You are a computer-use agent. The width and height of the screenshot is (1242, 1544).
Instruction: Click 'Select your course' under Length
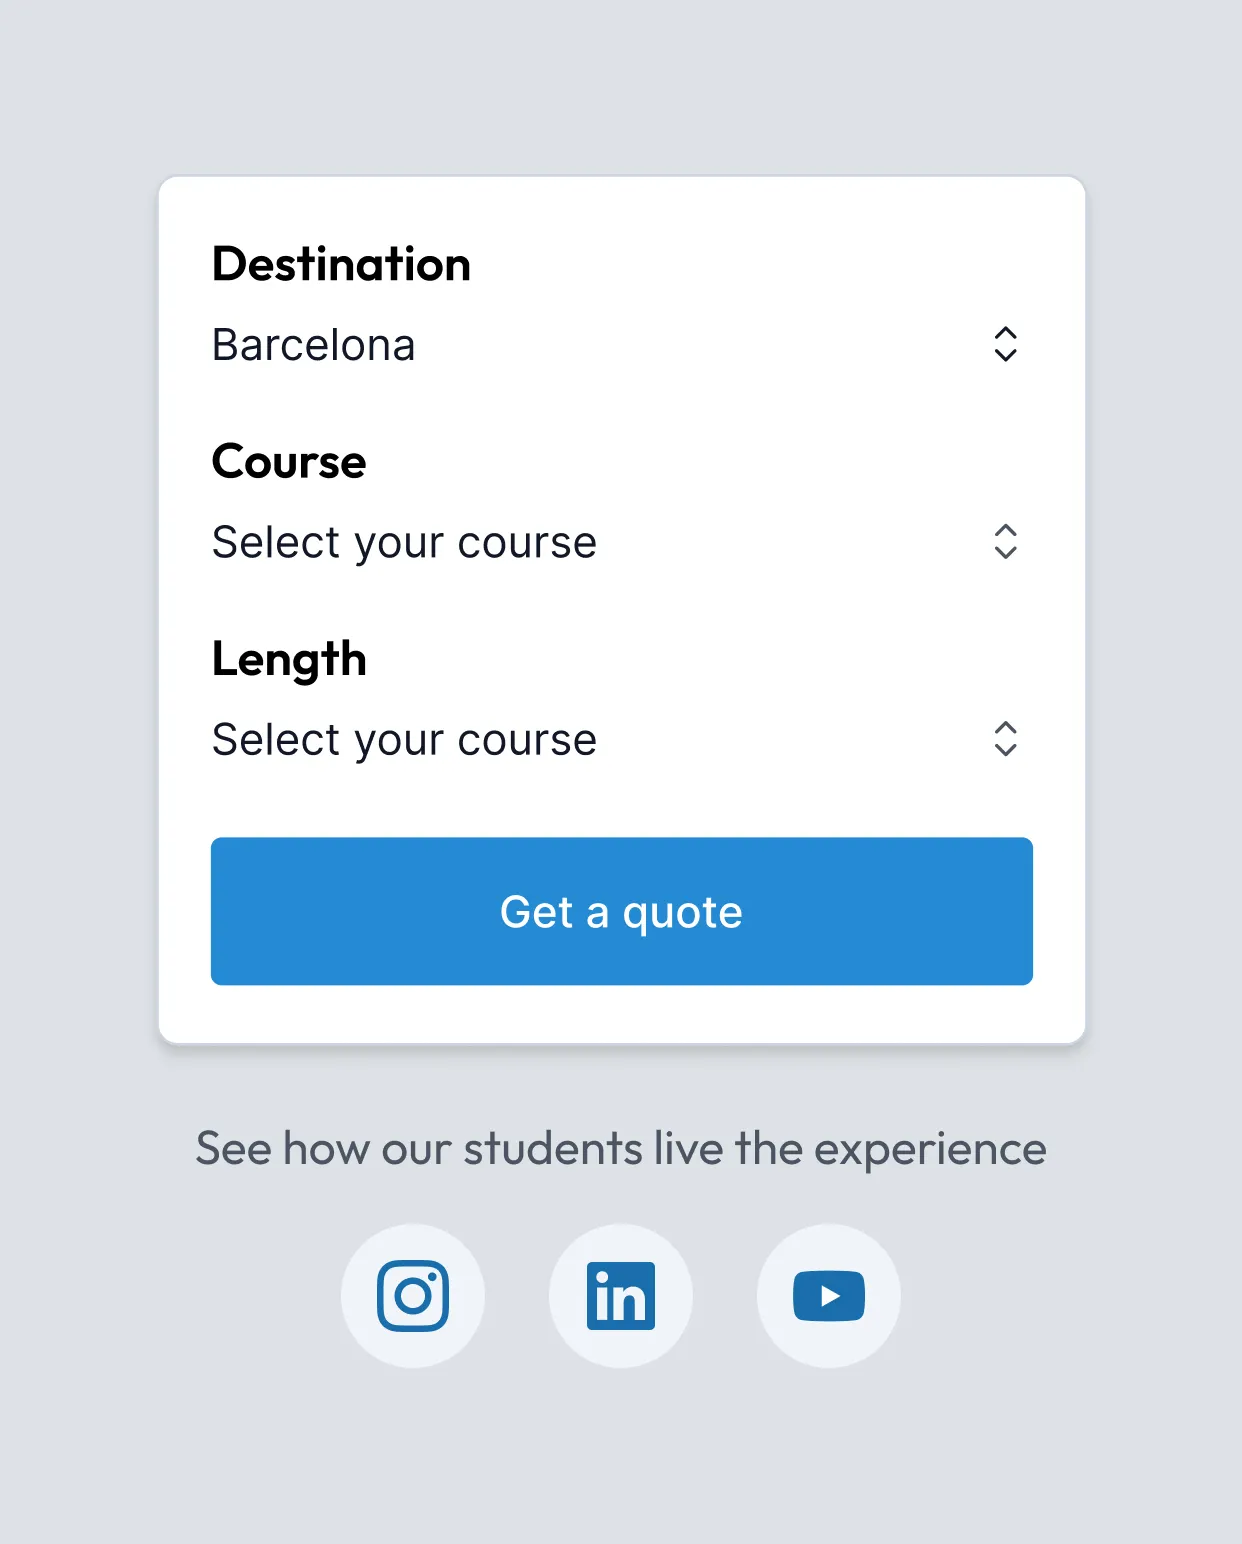point(404,740)
